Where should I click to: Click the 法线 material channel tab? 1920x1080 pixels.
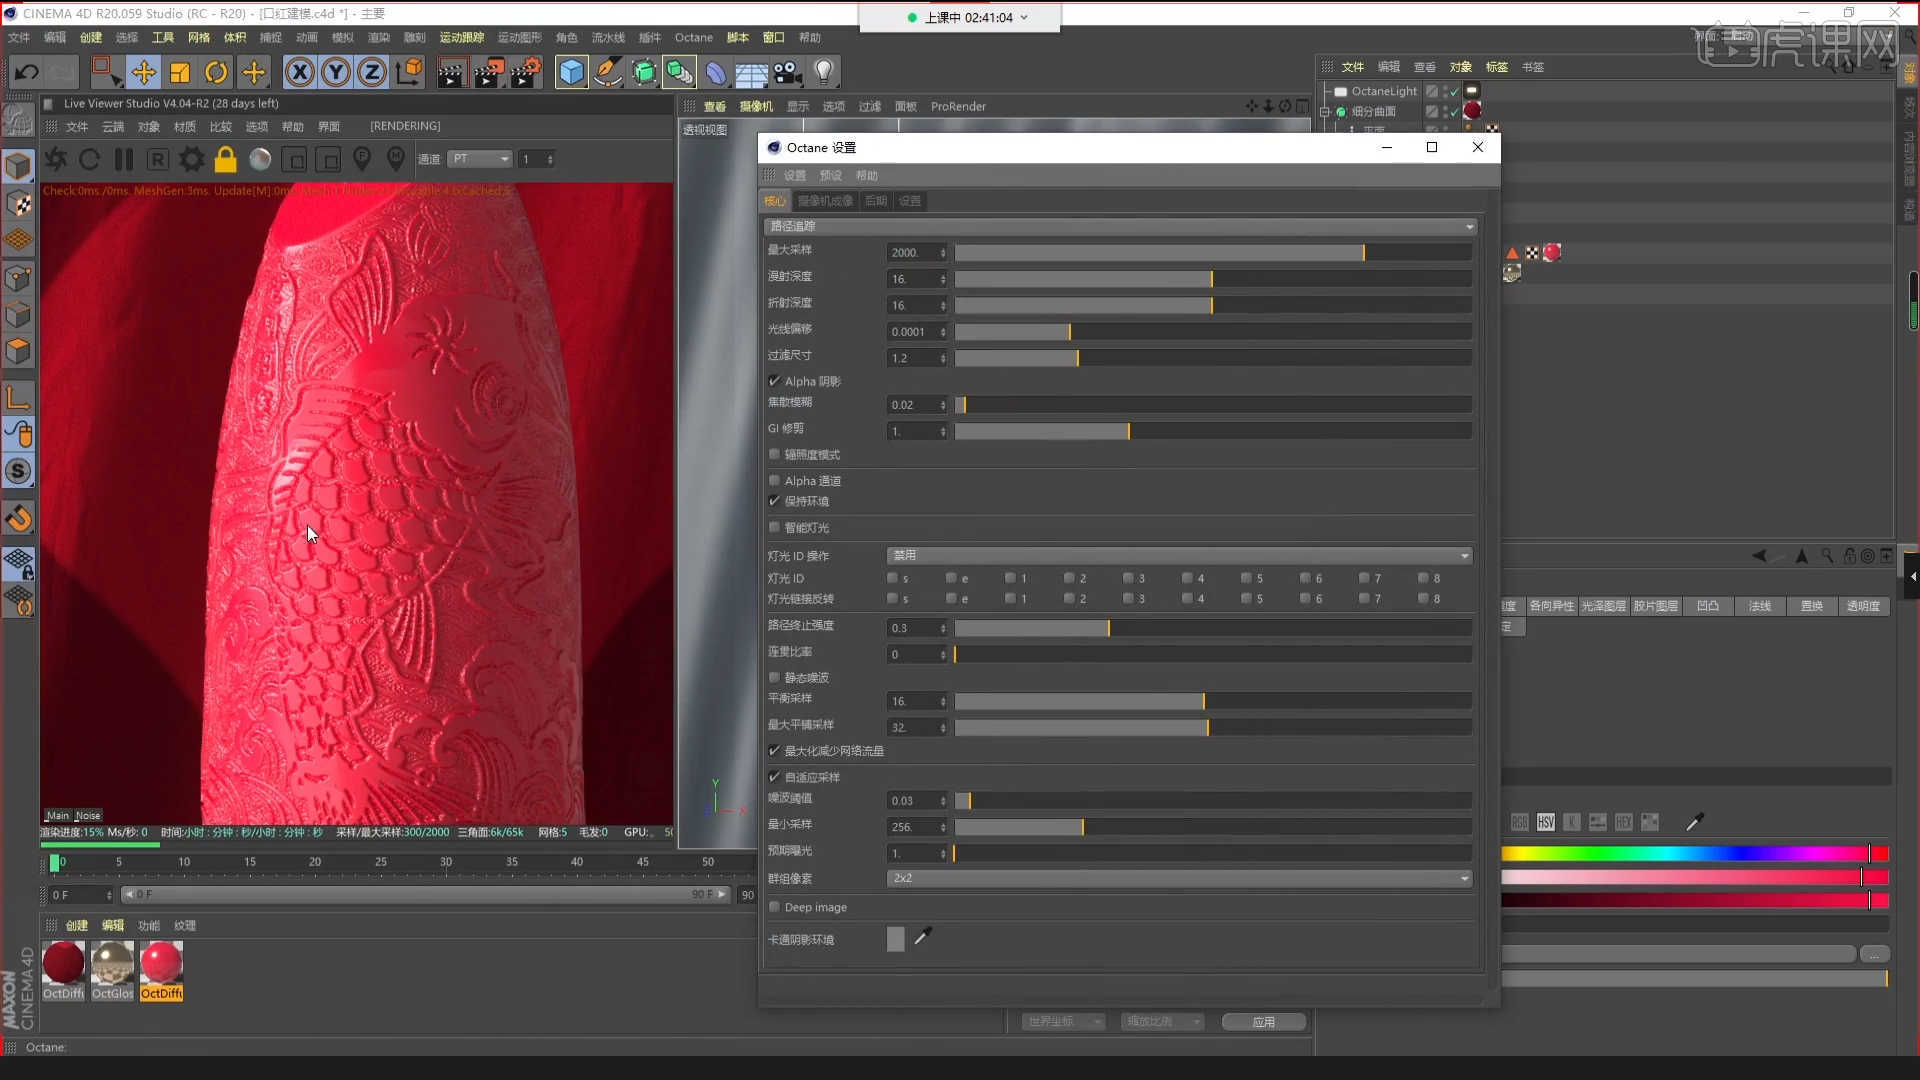click(1760, 606)
